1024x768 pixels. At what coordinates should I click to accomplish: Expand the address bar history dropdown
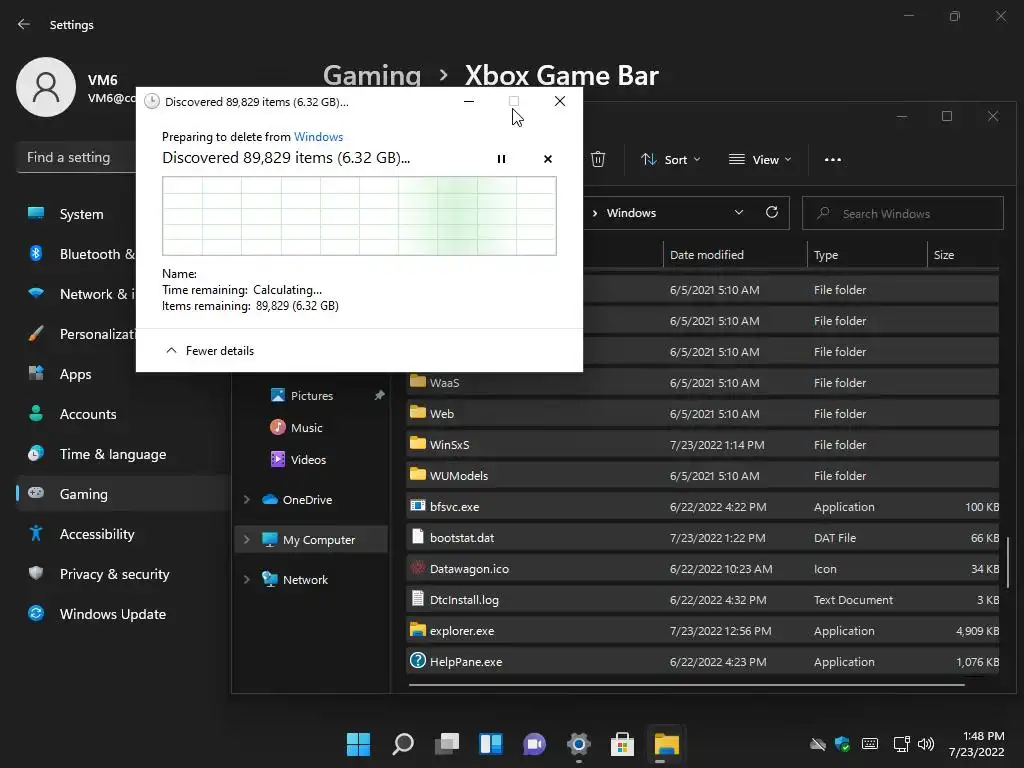tap(739, 212)
